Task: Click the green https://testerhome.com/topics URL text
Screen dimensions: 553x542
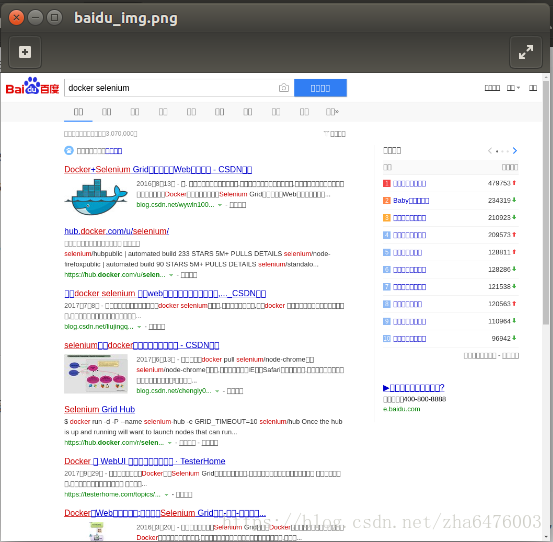Action: 112,495
